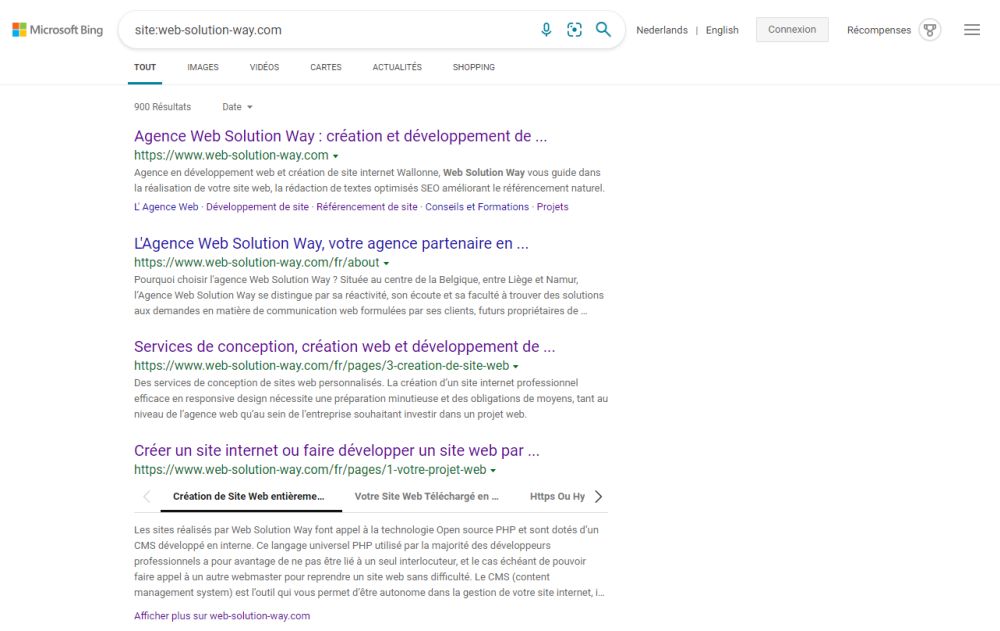The height and width of the screenshot is (631, 1000).
Task: Open the CARTES tab
Action: [326, 67]
